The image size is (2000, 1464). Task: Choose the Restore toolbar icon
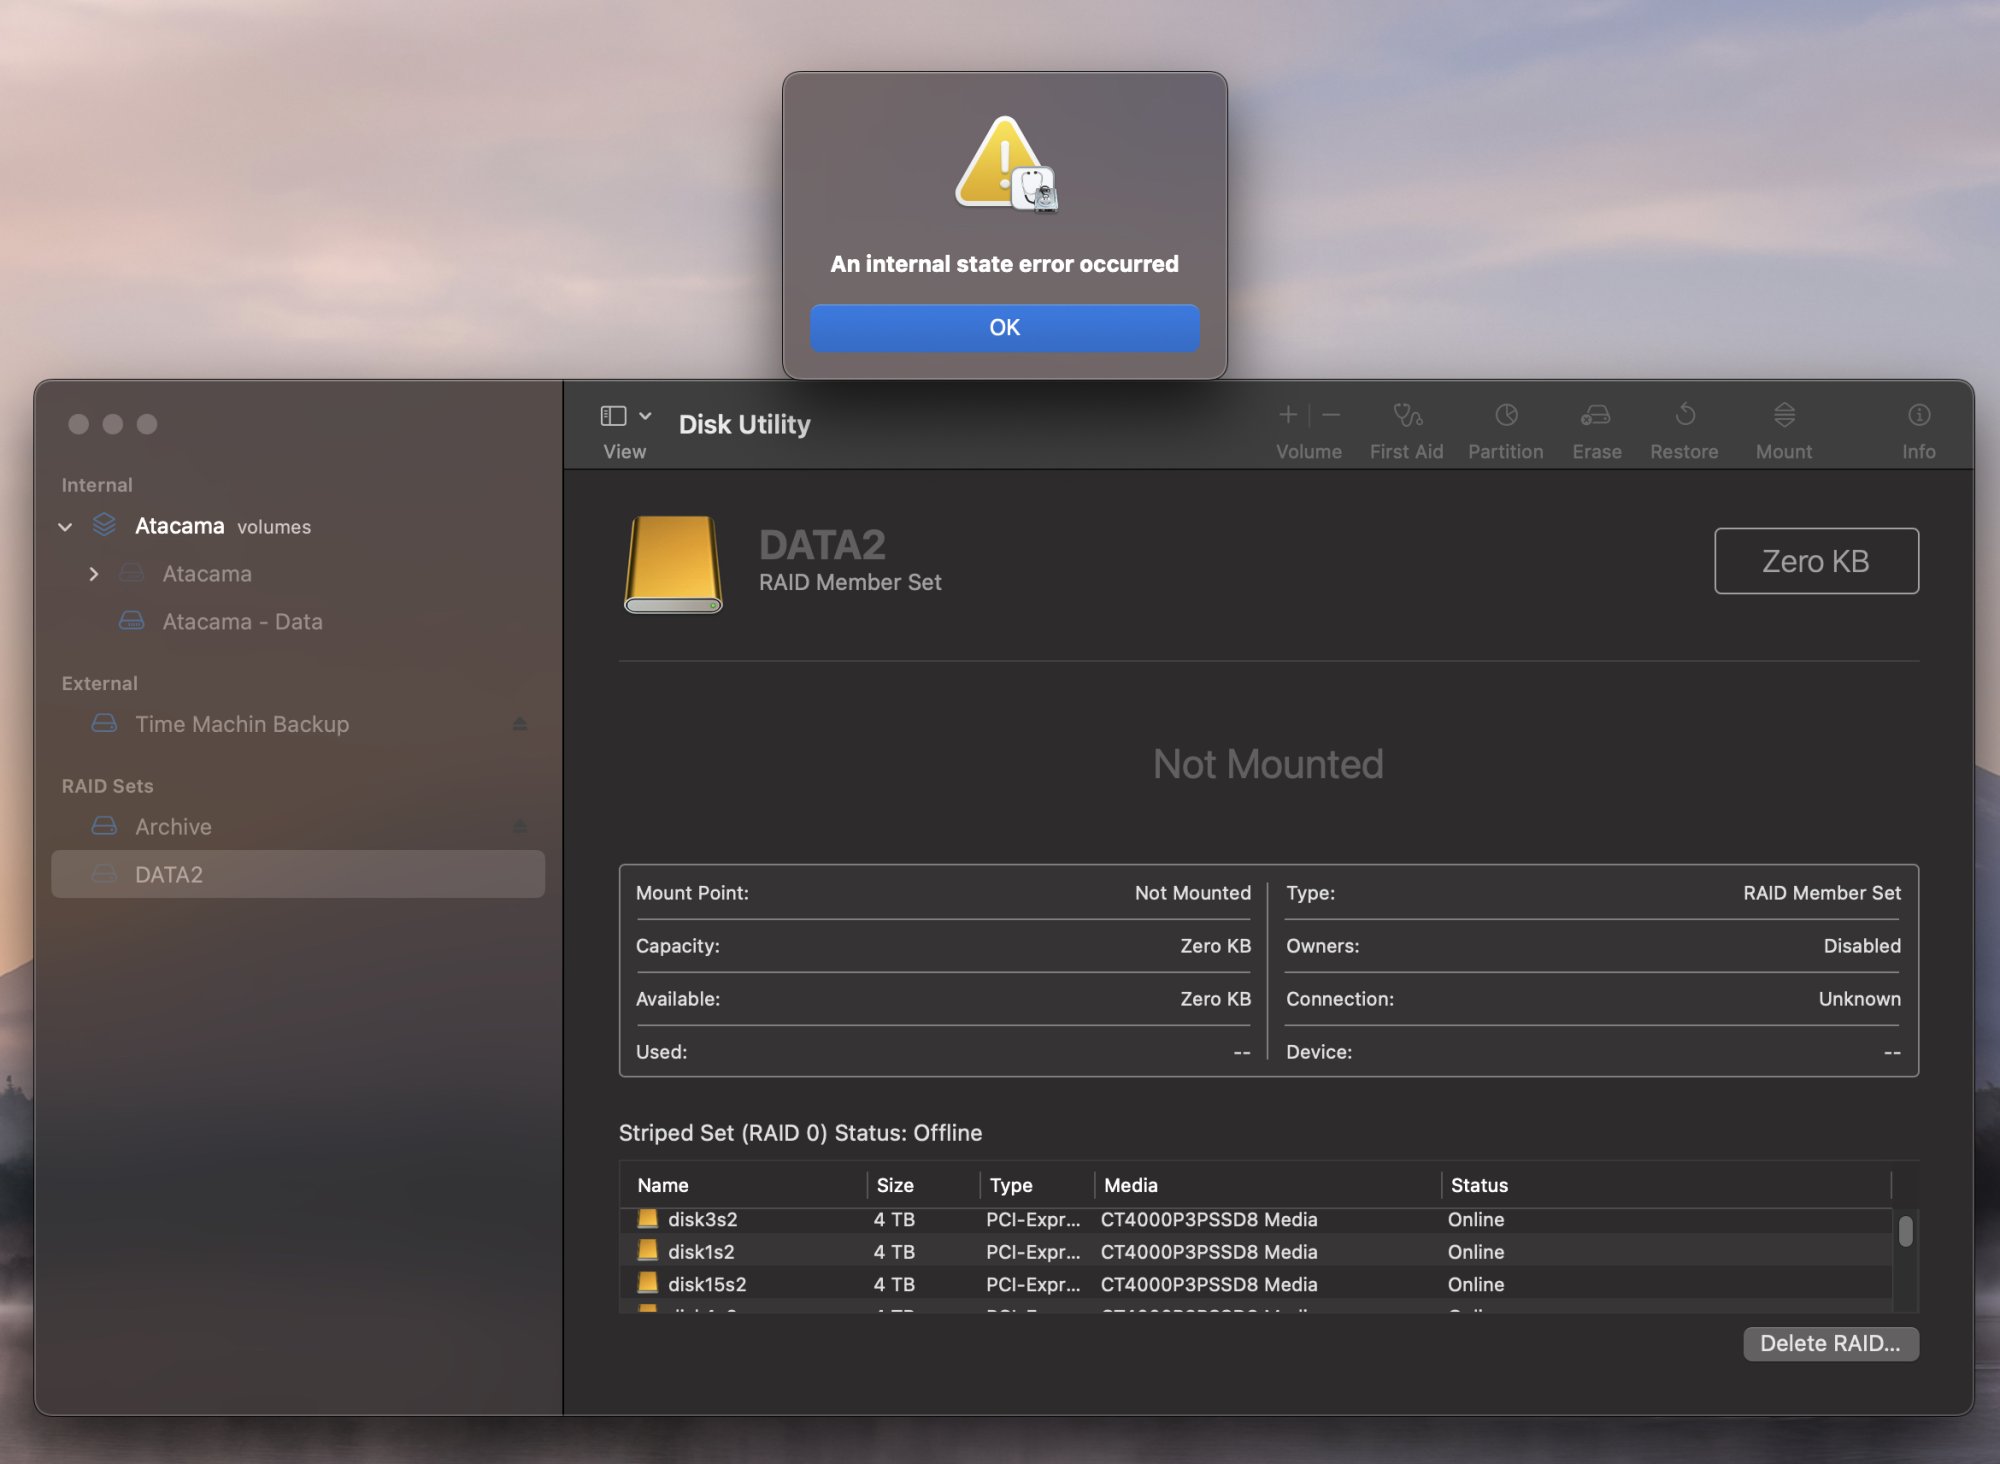(1685, 414)
